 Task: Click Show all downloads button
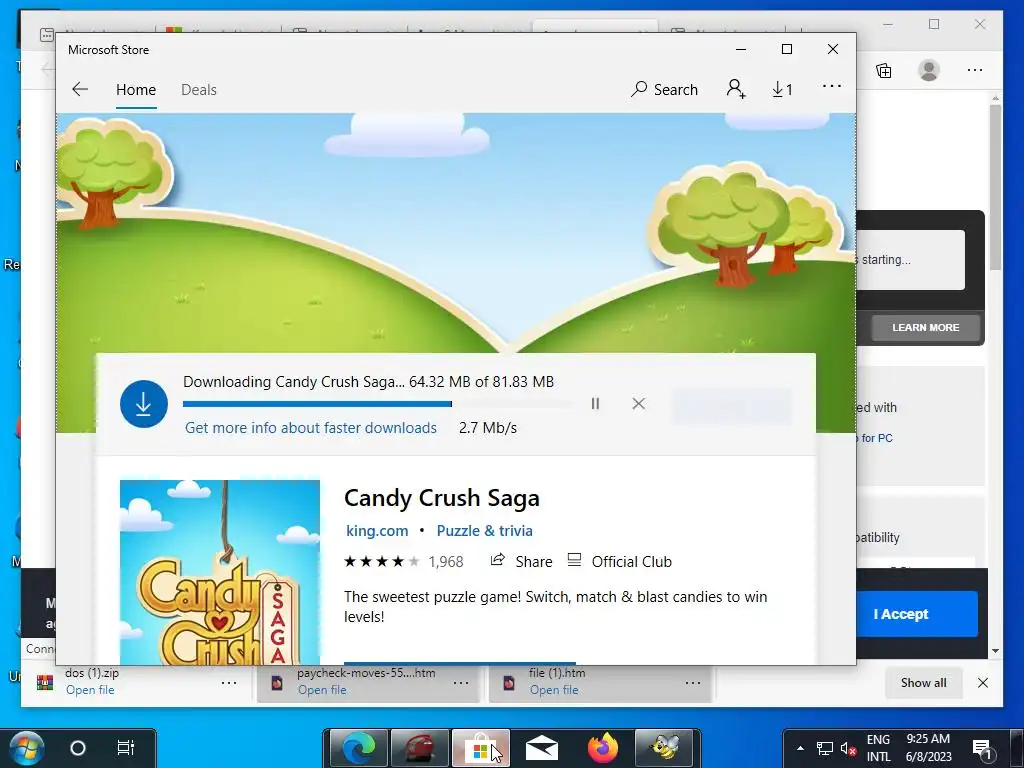923,683
